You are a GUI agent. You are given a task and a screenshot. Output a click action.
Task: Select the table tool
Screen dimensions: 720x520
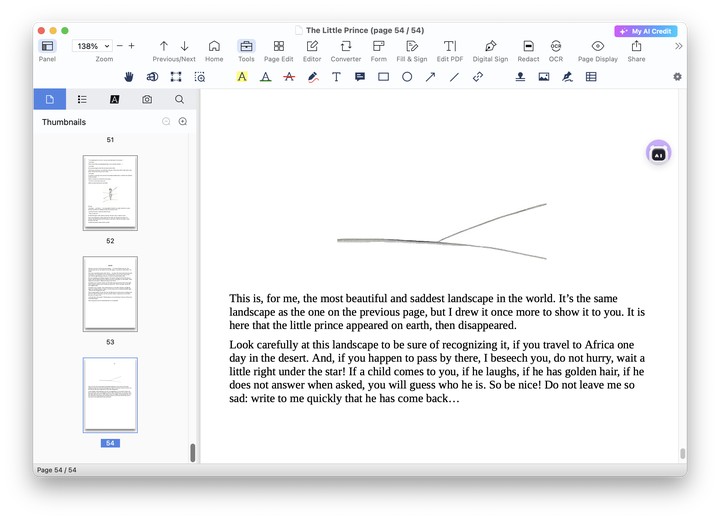[591, 77]
